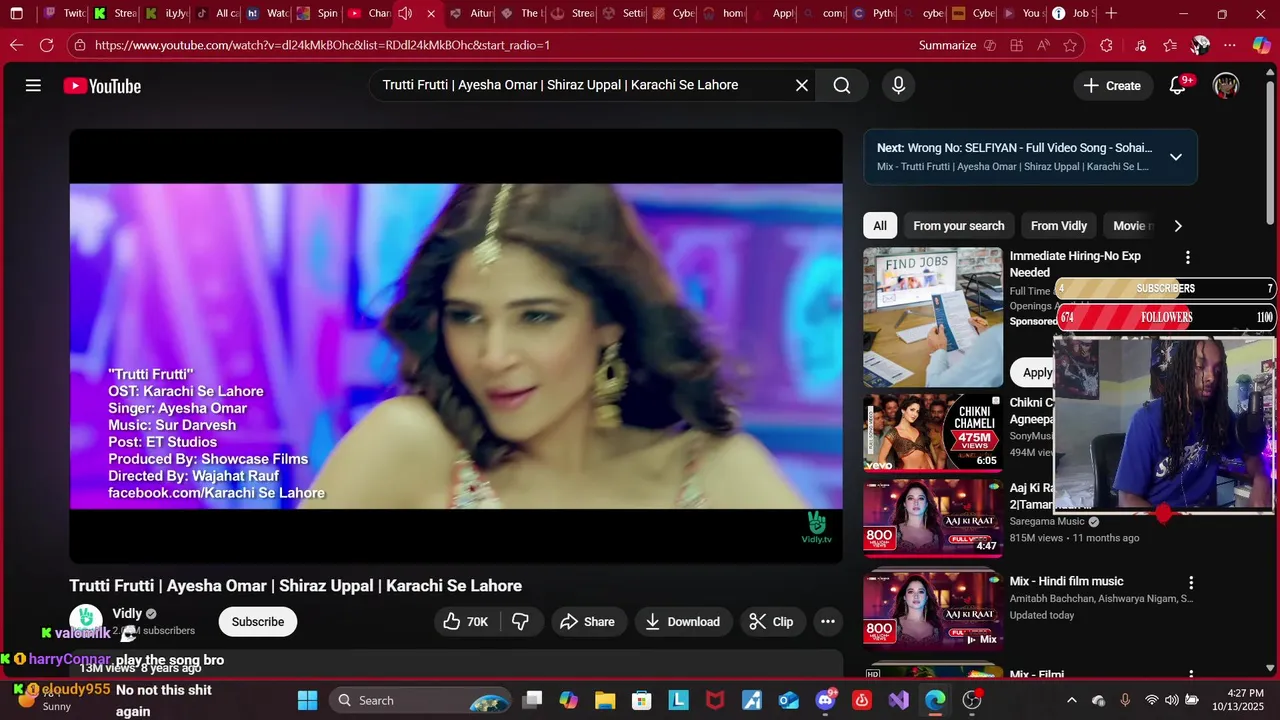Screen dimensions: 1280x720
Task: Mute the playing YouTube tab speaker icon
Action: (405, 14)
